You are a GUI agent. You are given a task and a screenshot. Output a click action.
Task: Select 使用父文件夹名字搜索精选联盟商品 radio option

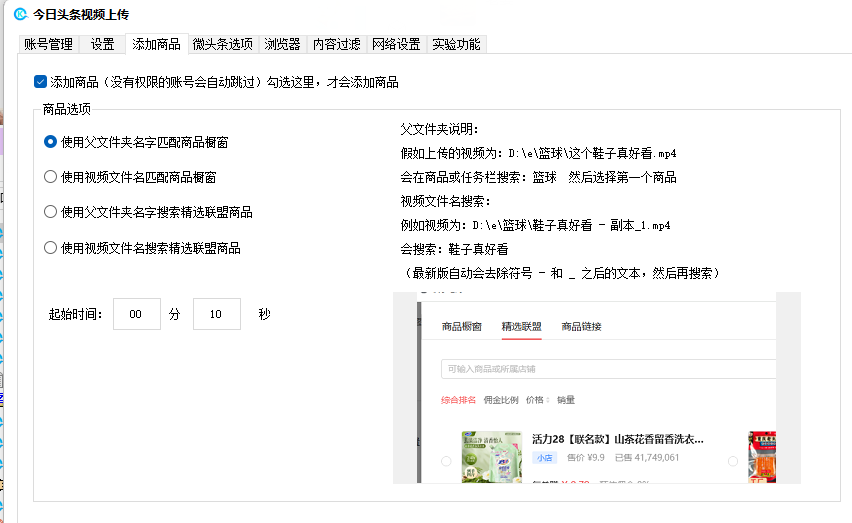click(x=51, y=212)
